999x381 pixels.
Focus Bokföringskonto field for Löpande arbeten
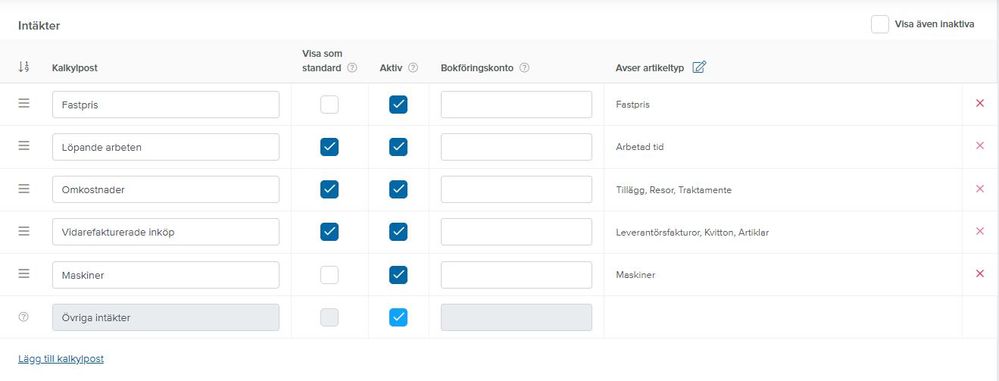coord(516,147)
